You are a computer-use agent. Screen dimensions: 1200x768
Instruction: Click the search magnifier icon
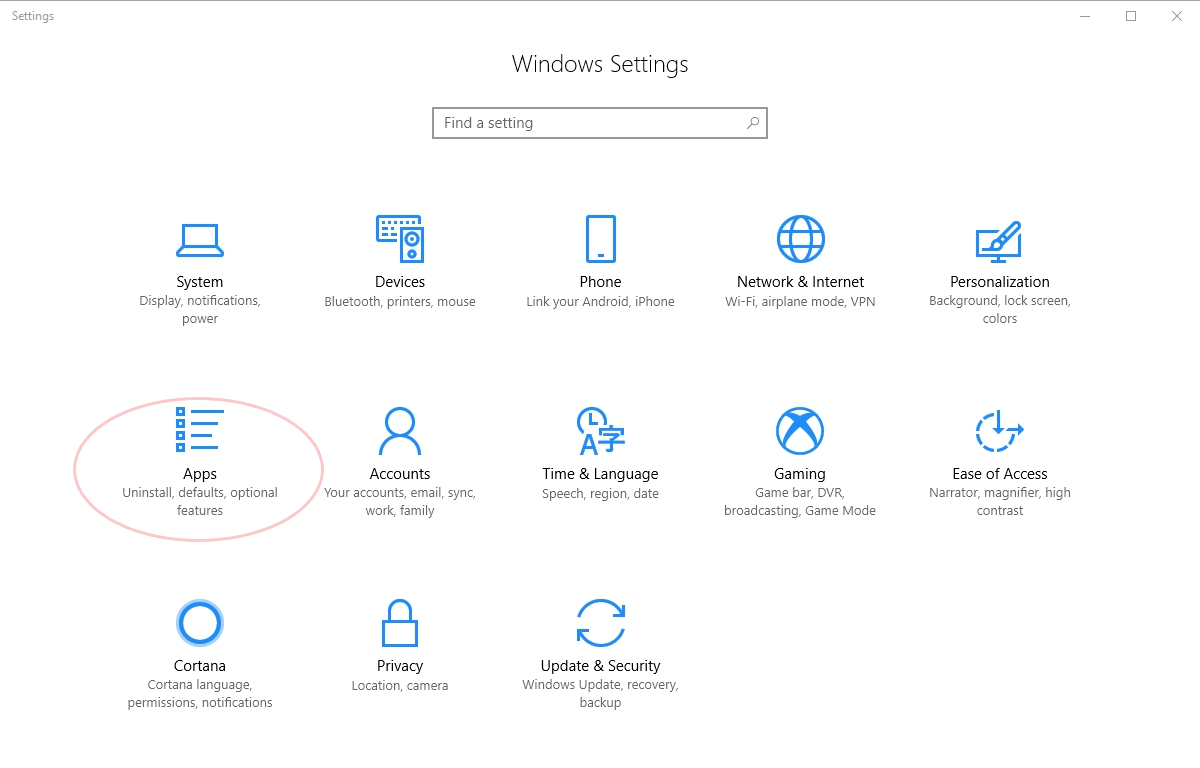pyautogui.click(x=753, y=122)
